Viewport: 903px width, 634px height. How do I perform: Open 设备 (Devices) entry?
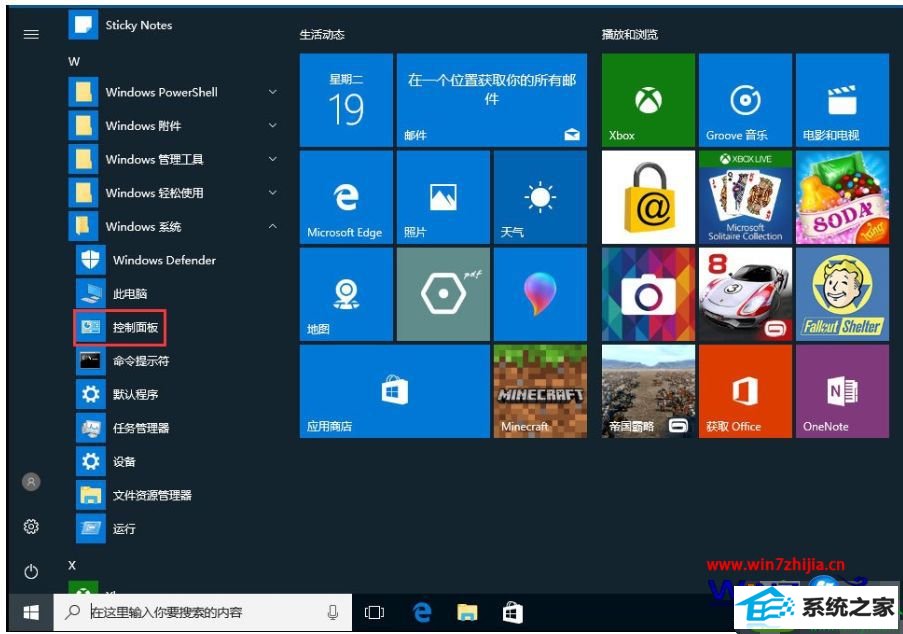pyautogui.click(x=107, y=461)
